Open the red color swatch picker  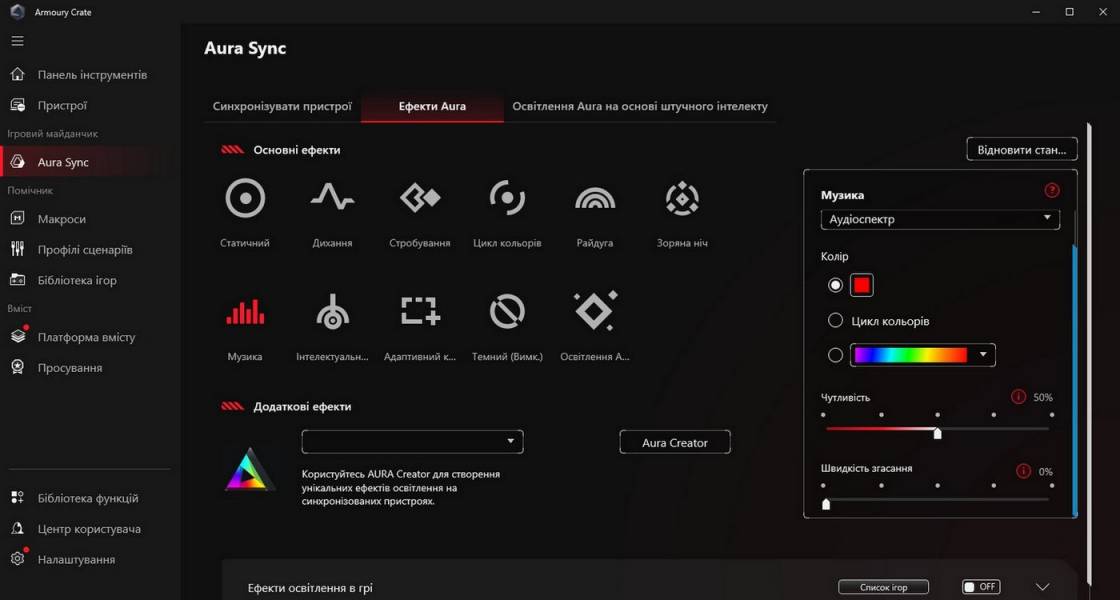pyautogui.click(x=862, y=285)
